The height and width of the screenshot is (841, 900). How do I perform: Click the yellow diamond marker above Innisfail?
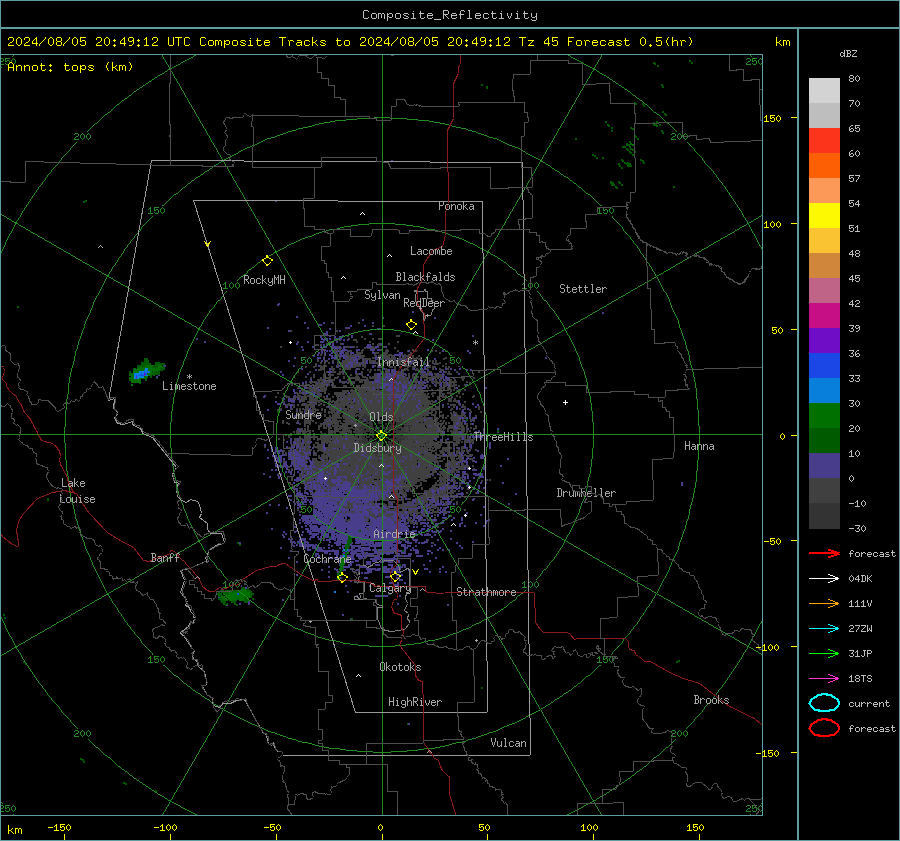pos(411,325)
